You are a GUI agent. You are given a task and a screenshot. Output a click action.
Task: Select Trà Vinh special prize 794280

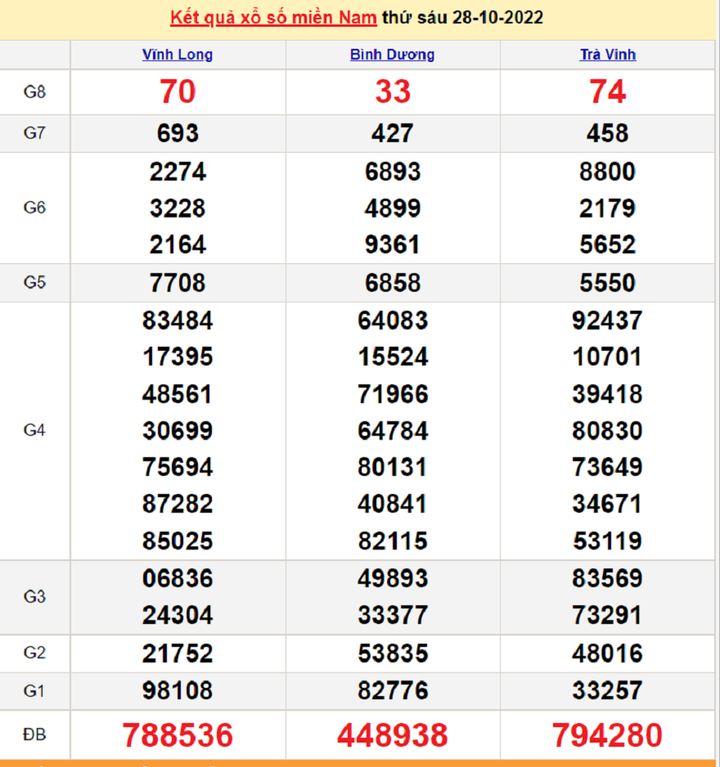click(x=607, y=735)
